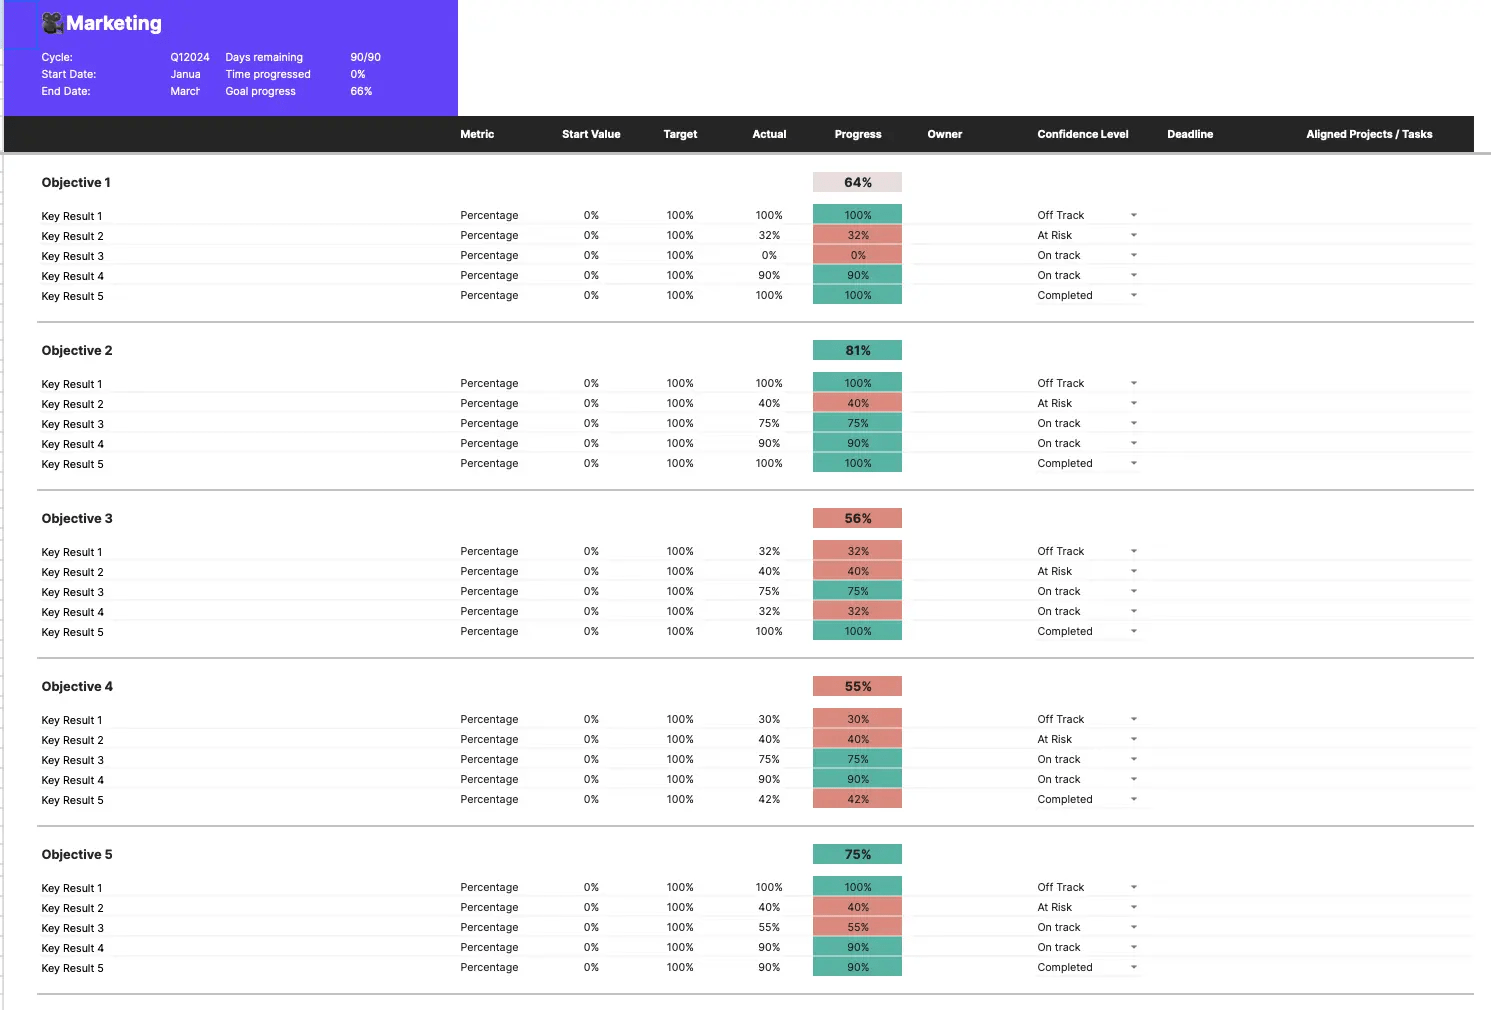
Task: Open the On track dropdown for Objective 3 Key Result 3
Action: pyautogui.click(x=1133, y=591)
